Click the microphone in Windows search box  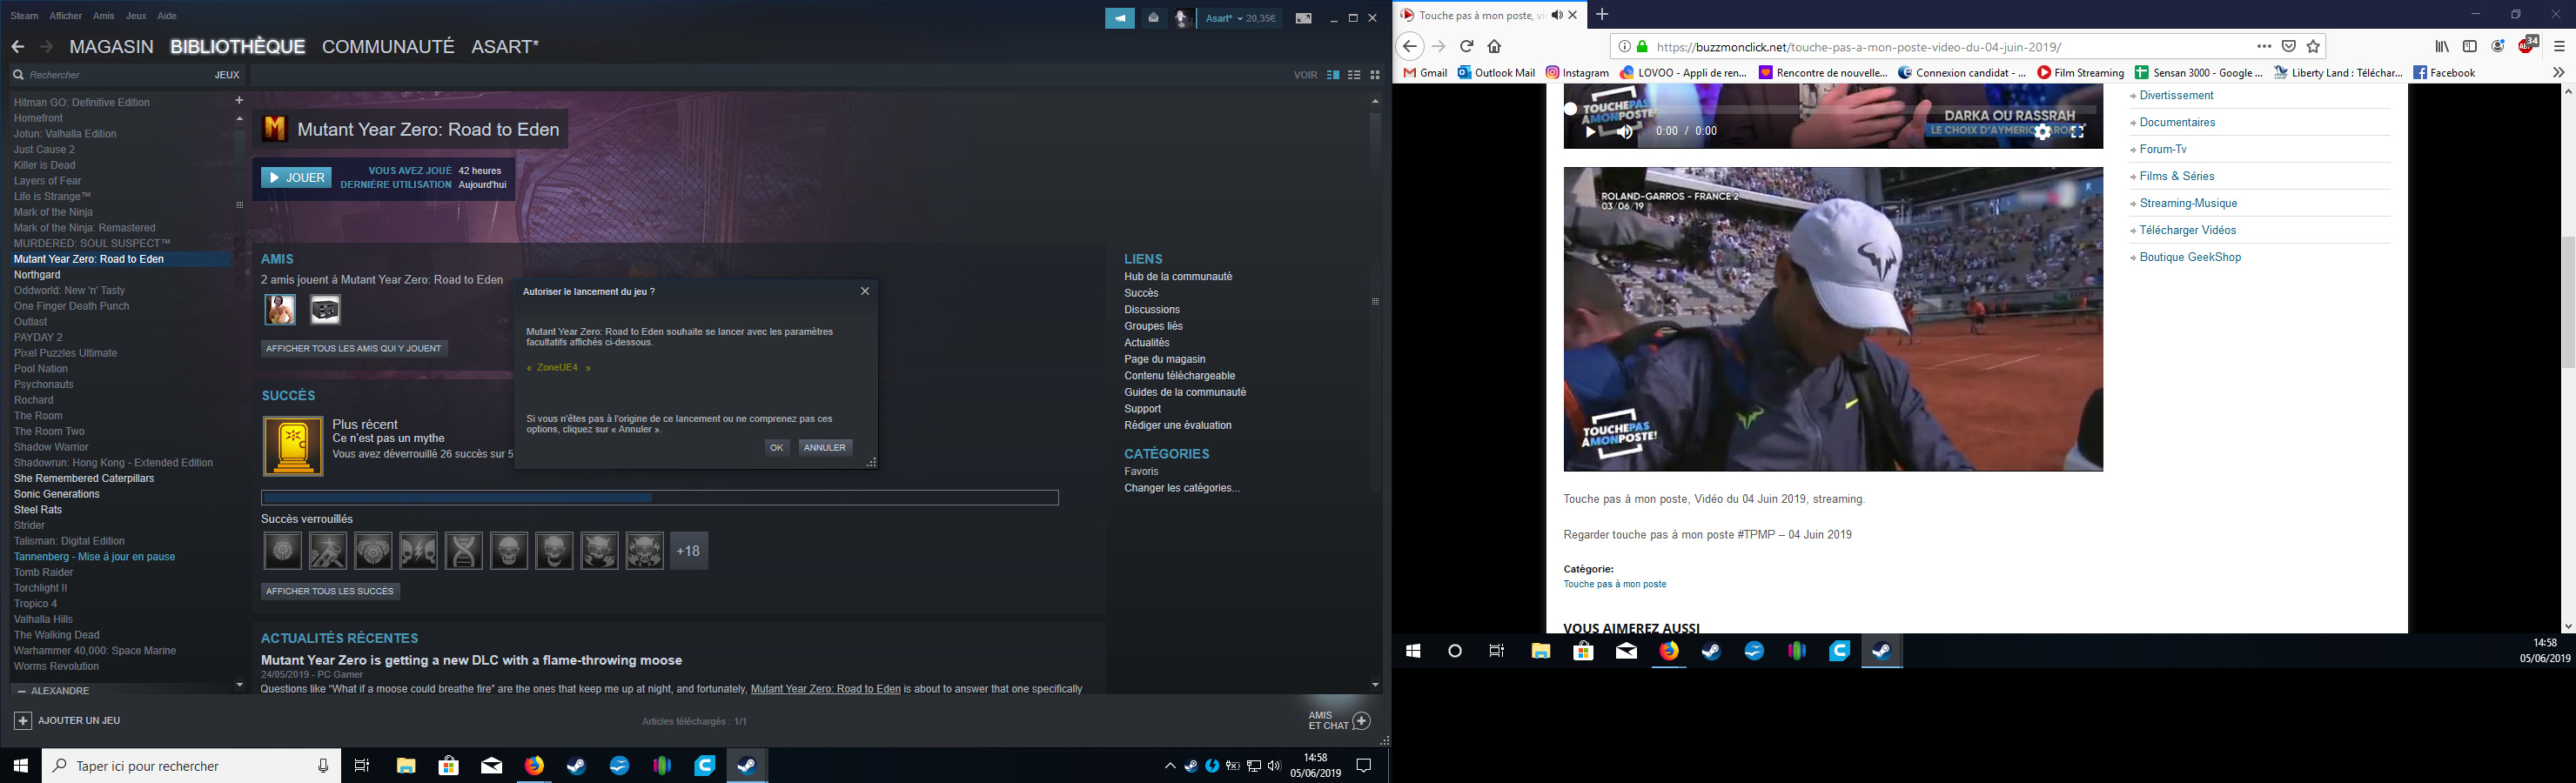323,766
